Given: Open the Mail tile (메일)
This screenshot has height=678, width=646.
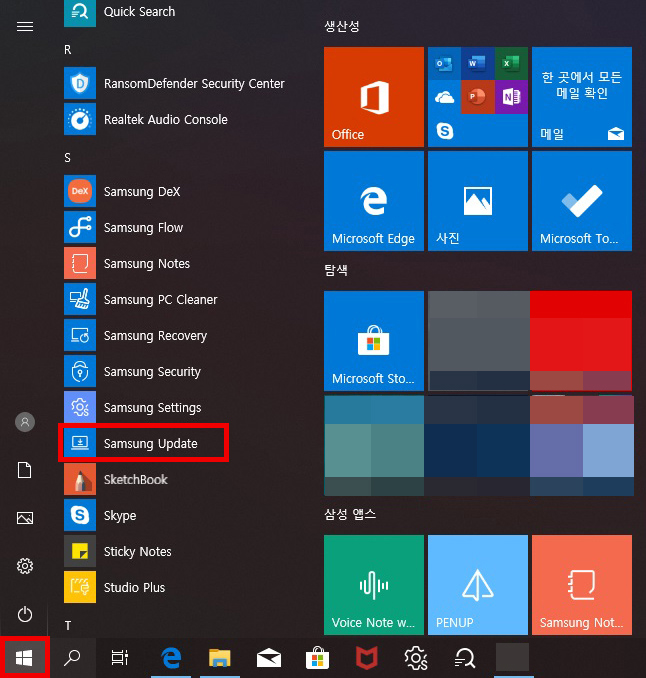Looking at the screenshot, I should click(582, 97).
